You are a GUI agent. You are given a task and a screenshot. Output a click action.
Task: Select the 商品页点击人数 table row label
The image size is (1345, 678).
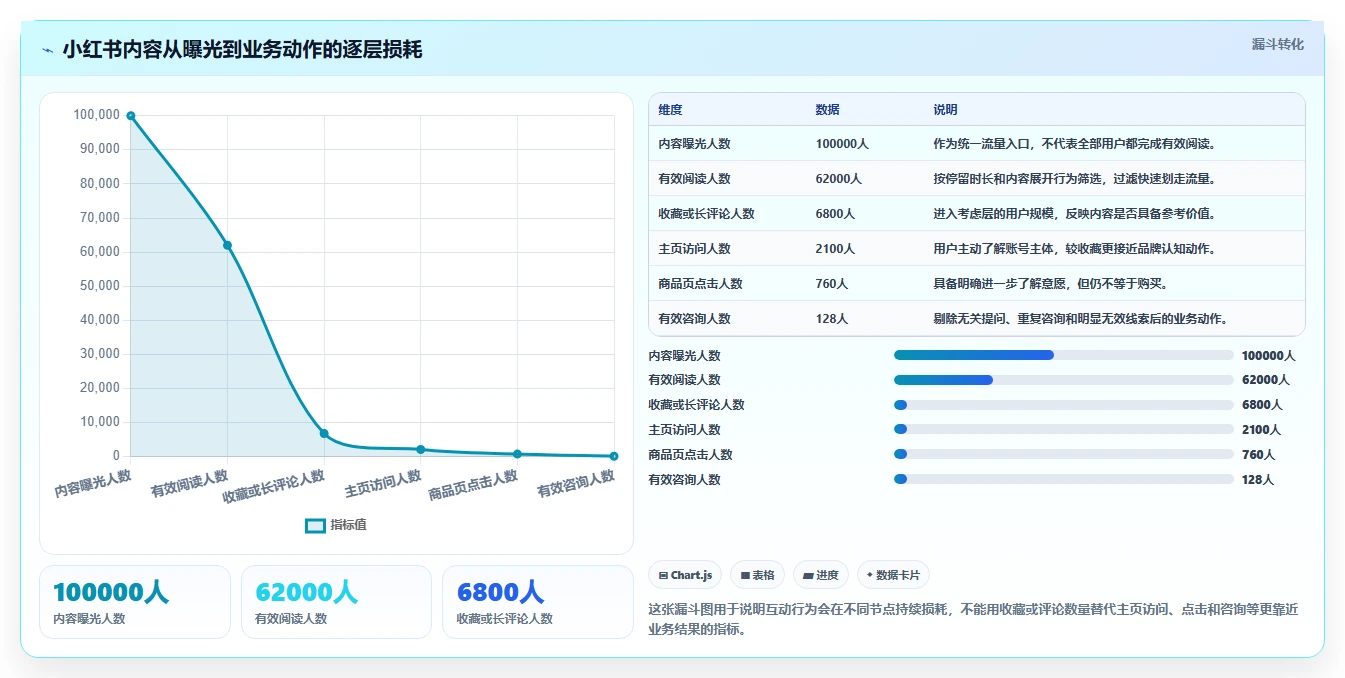coord(700,284)
